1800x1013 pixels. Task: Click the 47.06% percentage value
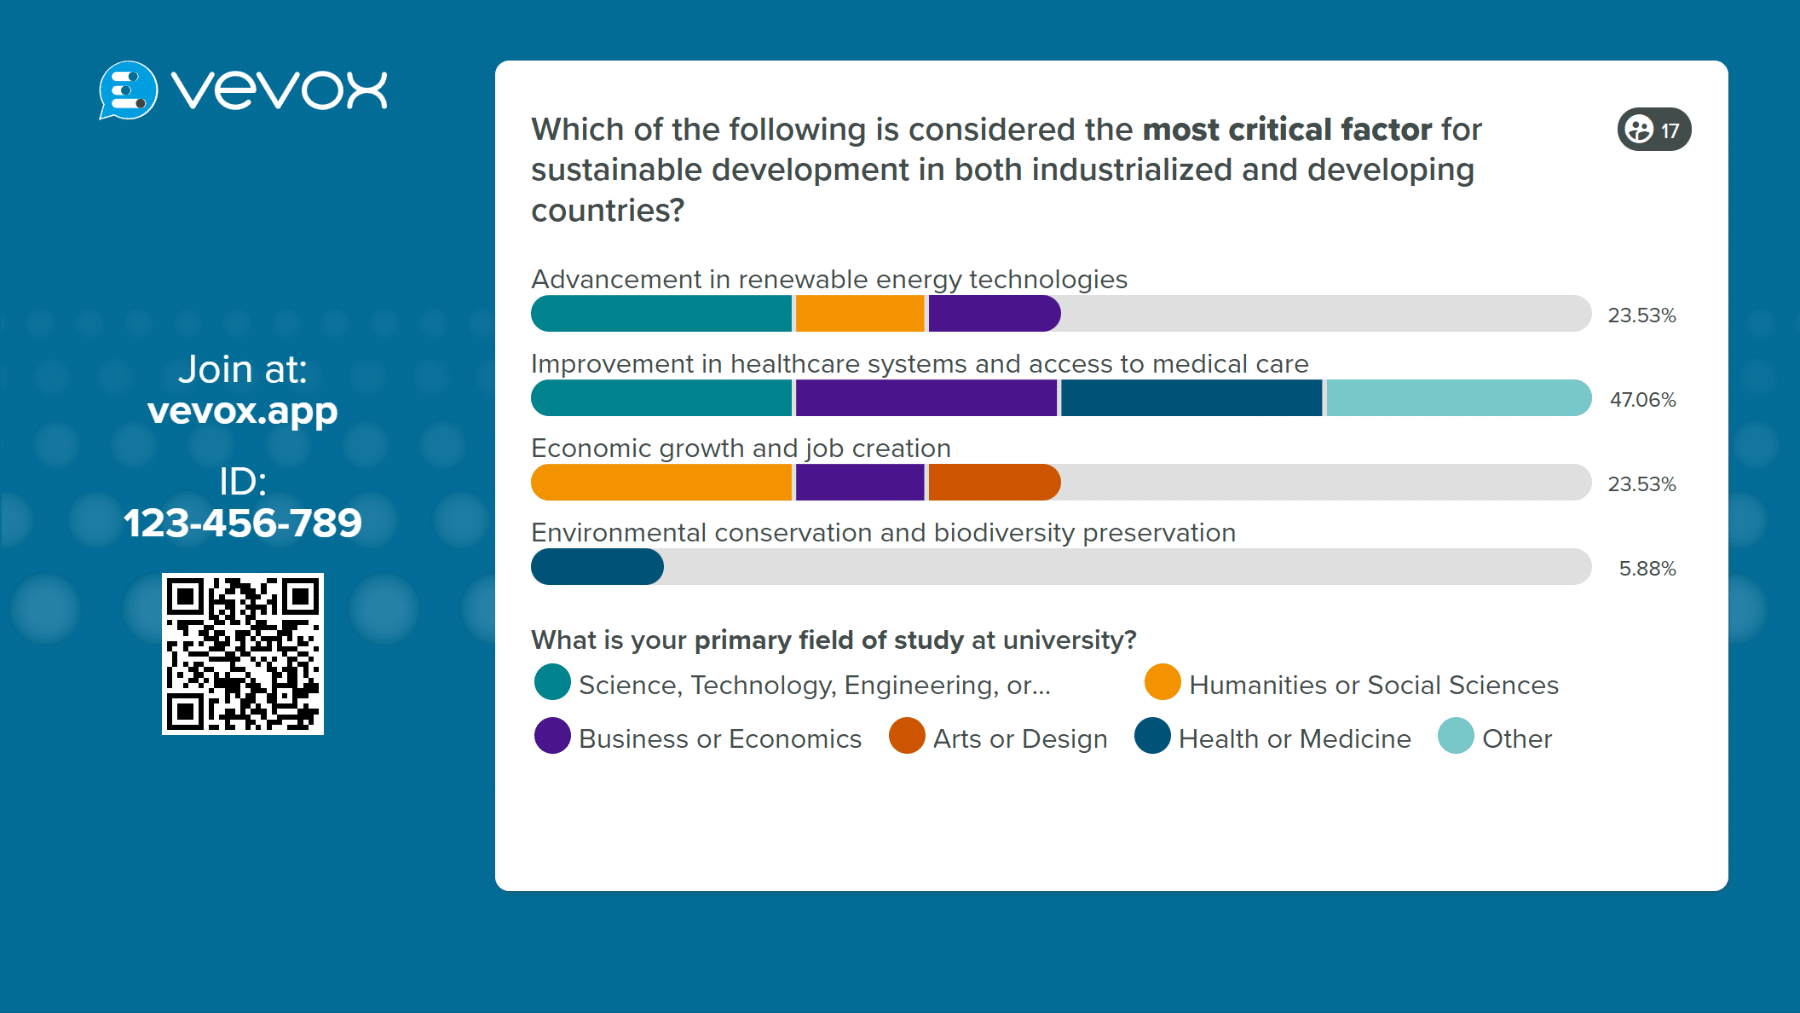(1642, 400)
